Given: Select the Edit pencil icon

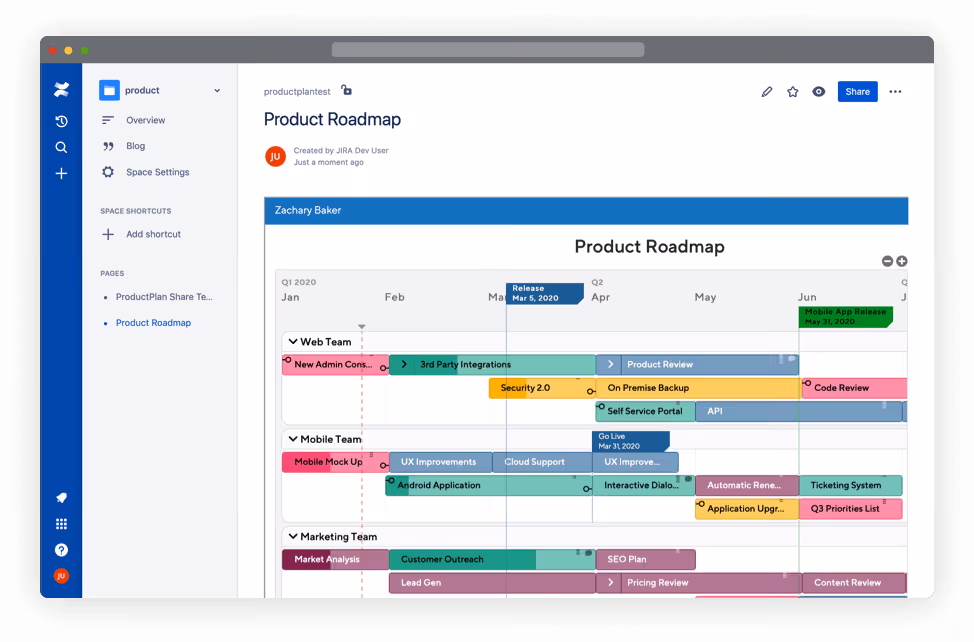Looking at the screenshot, I should [767, 91].
